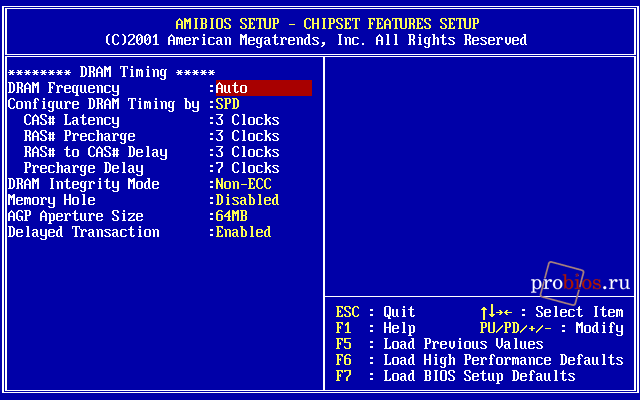Screen dimensions: 640x400
Task: Click the arrow keys hint icons
Action: click(x=496, y=312)
